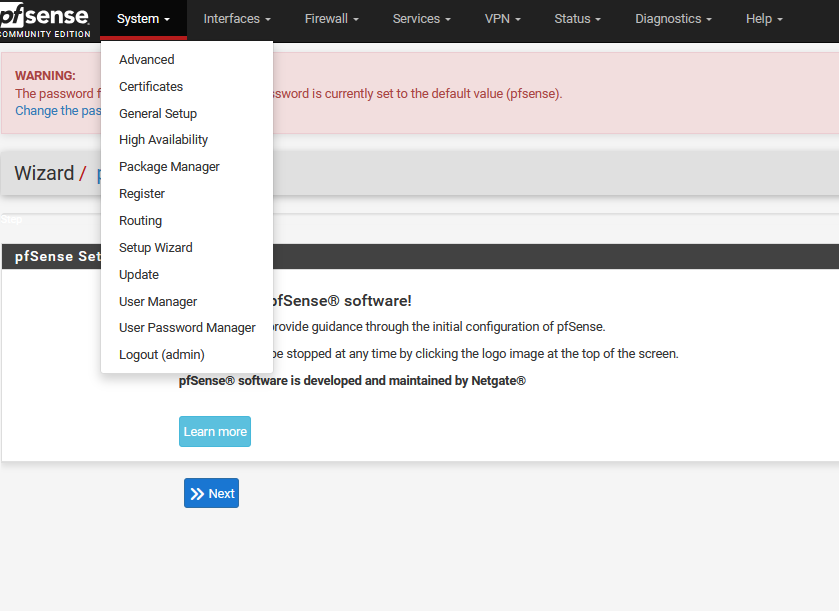Open Certificates menu entry
The image size is (839, 611).
[151, 87]
